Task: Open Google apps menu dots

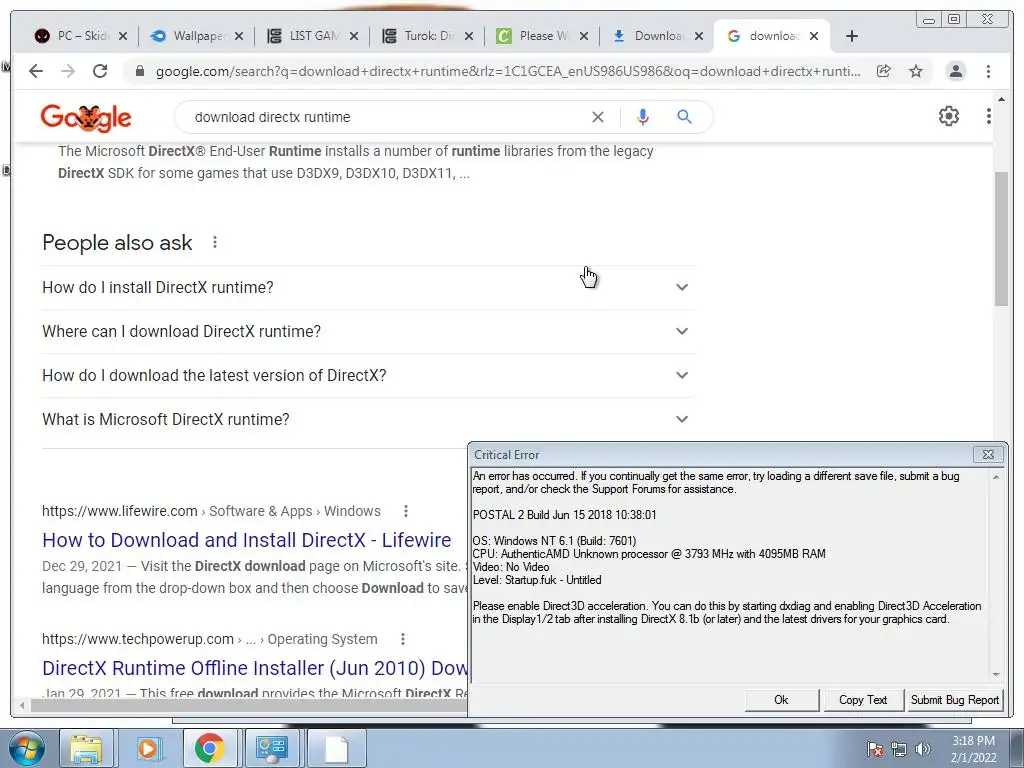Action: coord(989,116)
